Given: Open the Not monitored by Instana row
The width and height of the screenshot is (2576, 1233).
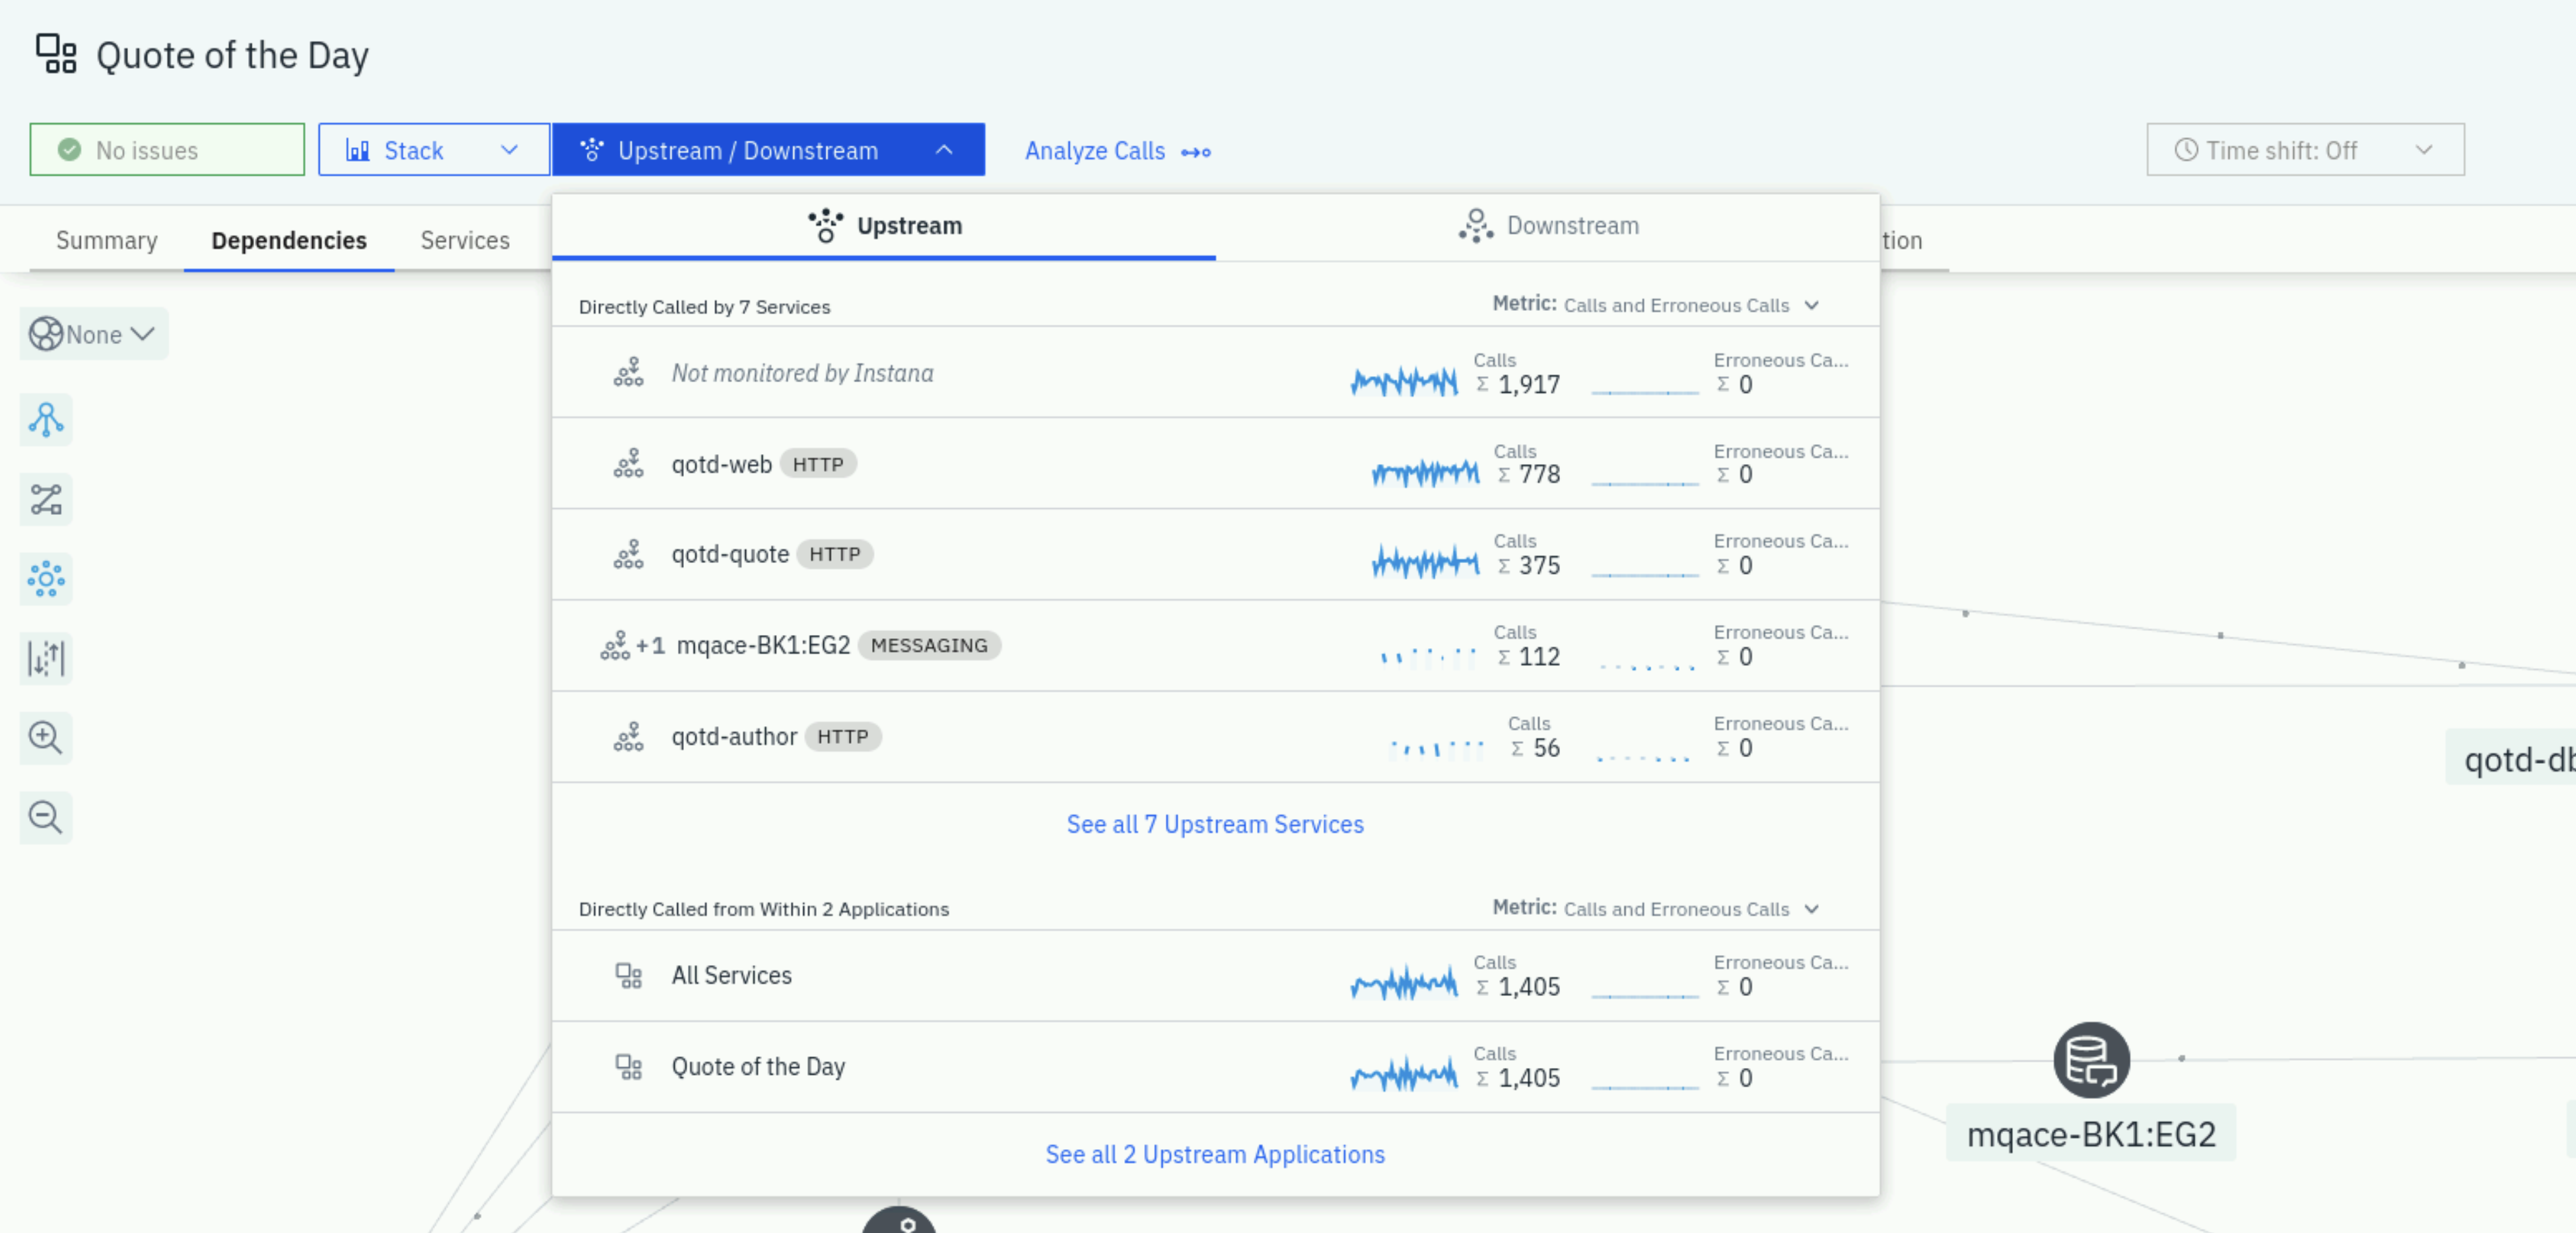Looking at the screenshot, I should pos(1216,372).
